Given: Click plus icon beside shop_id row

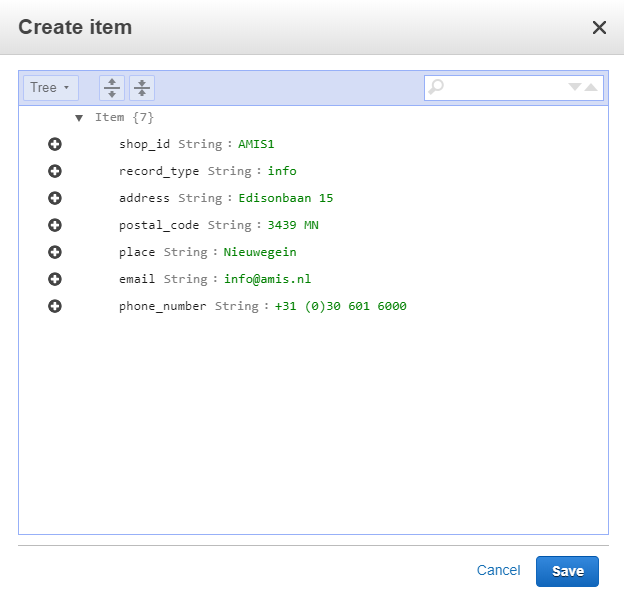Looking at the screenshot, I should pos(55,144).
